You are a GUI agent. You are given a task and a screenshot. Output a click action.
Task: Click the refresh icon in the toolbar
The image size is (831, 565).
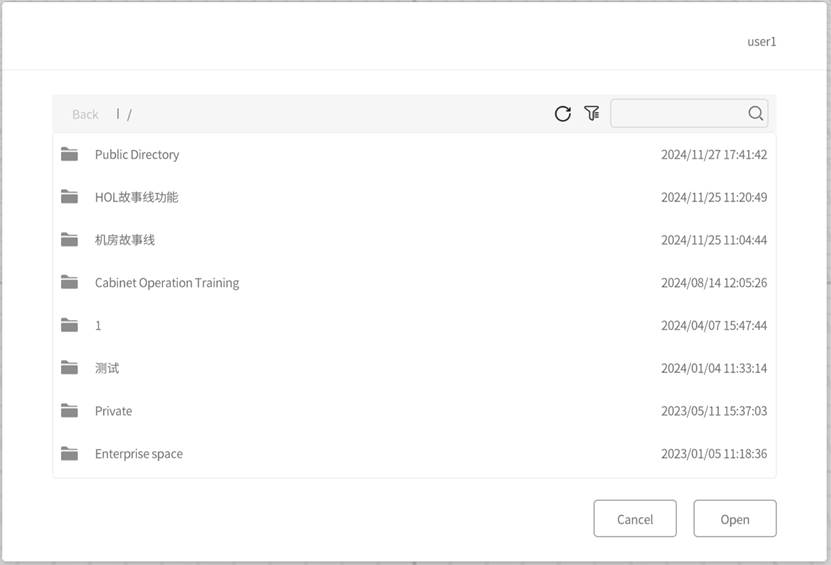[x=563, y=114]
